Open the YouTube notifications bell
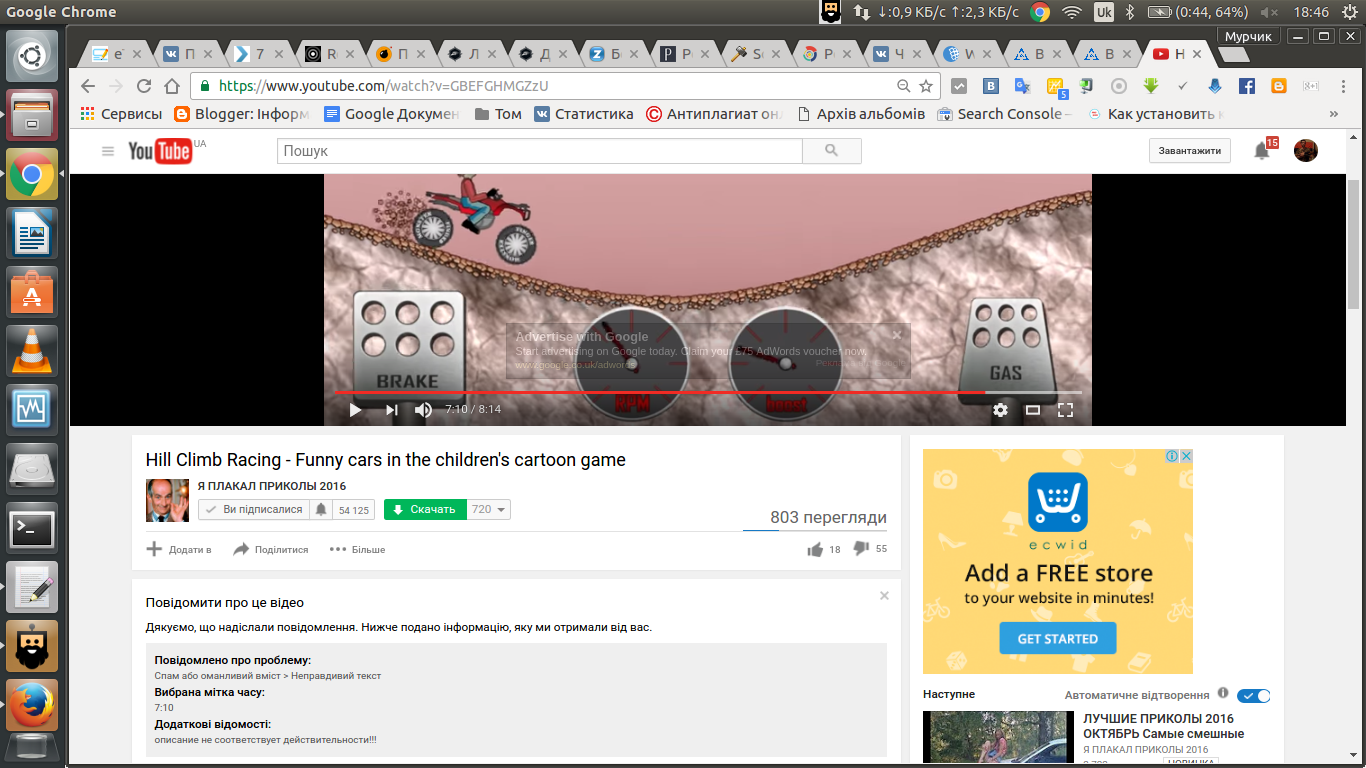 [1262, 151]
